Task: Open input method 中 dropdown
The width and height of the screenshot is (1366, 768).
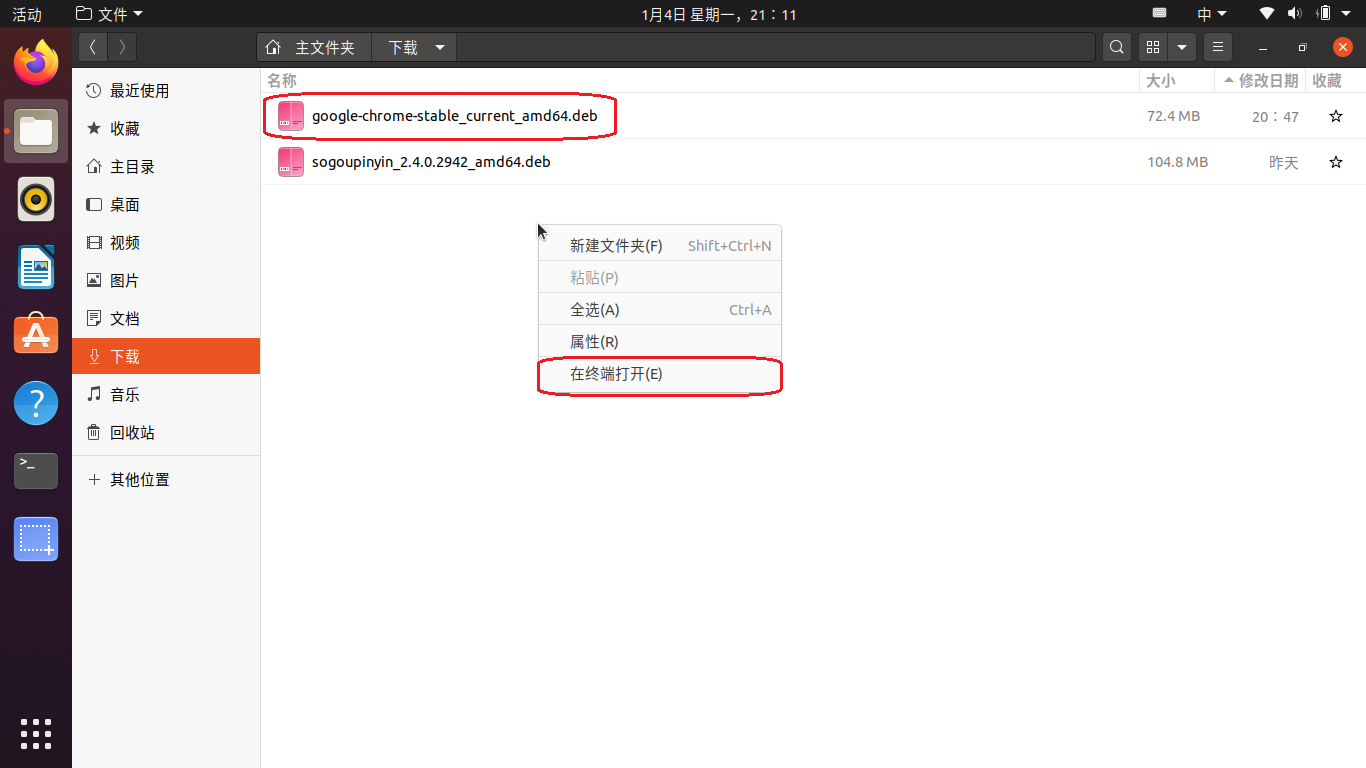Action: (x=1211, y=14)
